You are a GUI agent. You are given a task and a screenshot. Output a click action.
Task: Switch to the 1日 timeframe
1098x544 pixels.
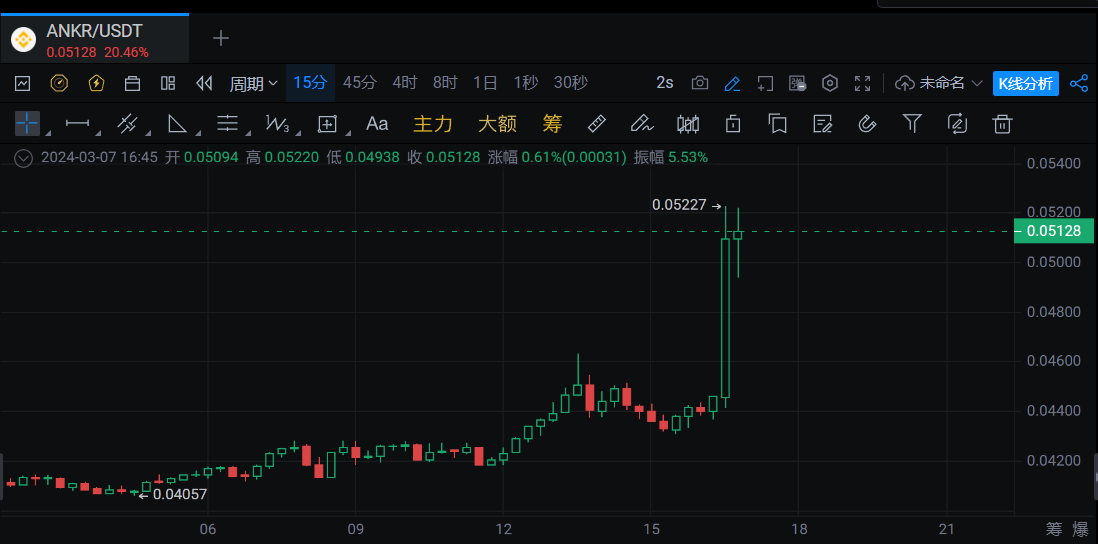click(x=485, y=83)
